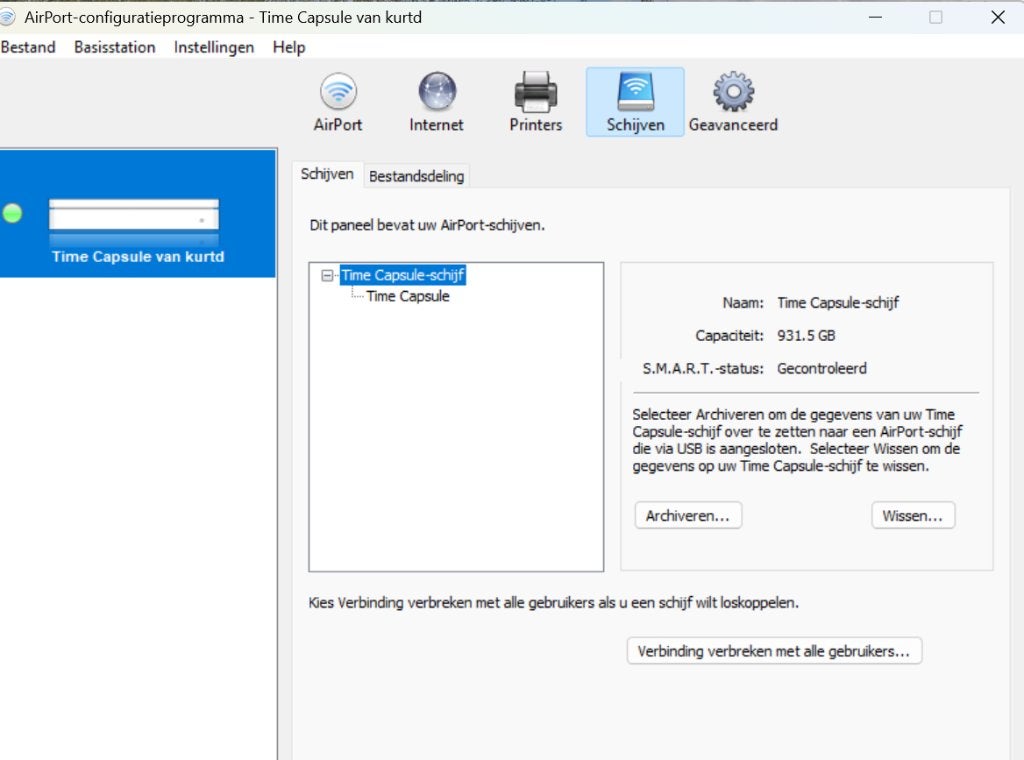
Task: Open the AirPort toolbar section
Action: (x=338, y=102)
